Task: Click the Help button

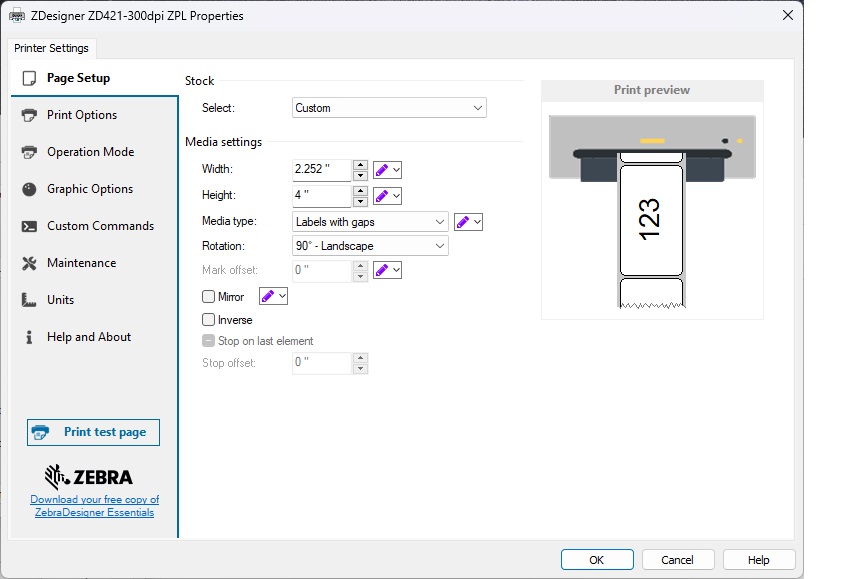Action: (759, 560)
